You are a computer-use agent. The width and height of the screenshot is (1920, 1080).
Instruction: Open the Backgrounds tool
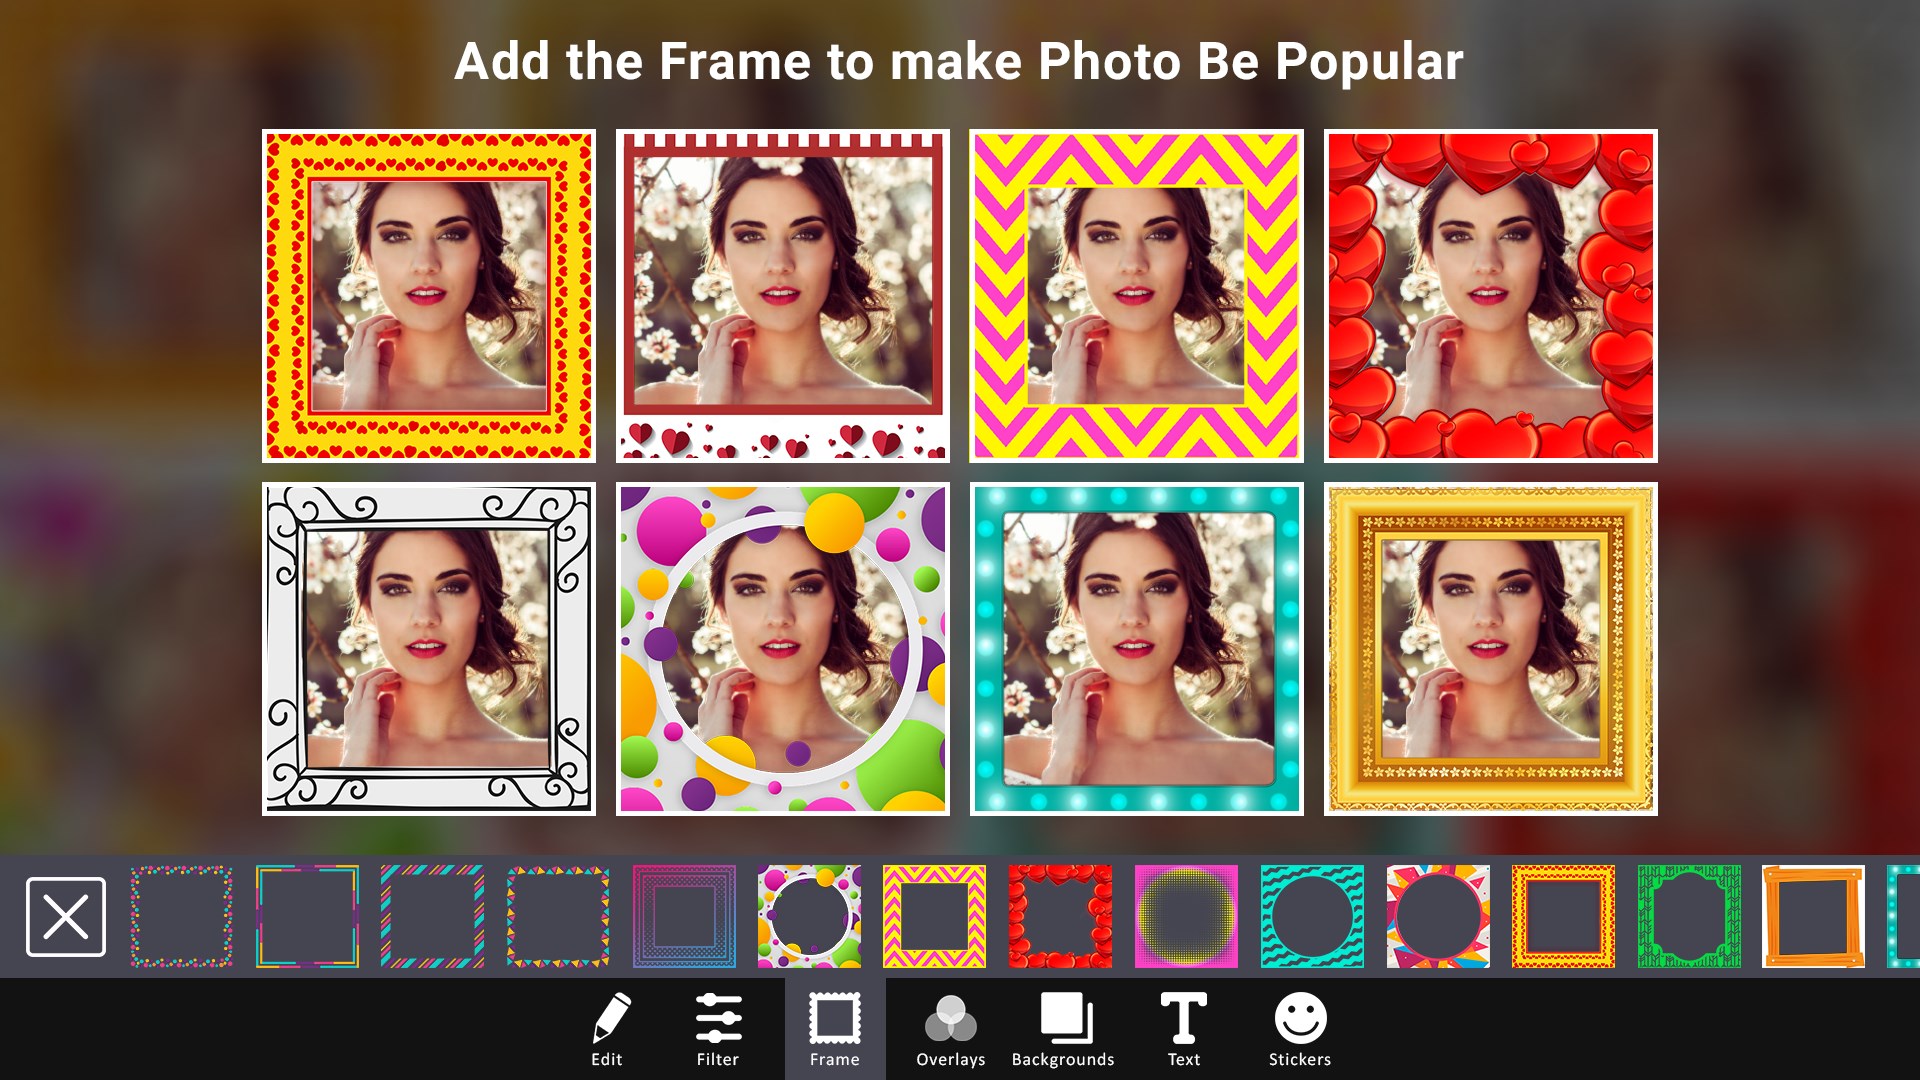pos(1063,1029)
